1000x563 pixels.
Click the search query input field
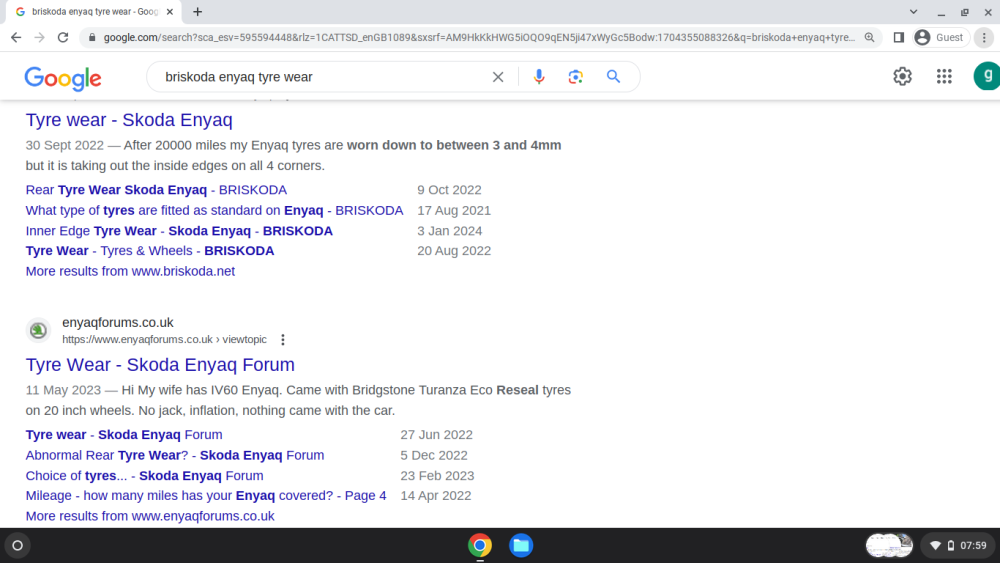[322, 77]
